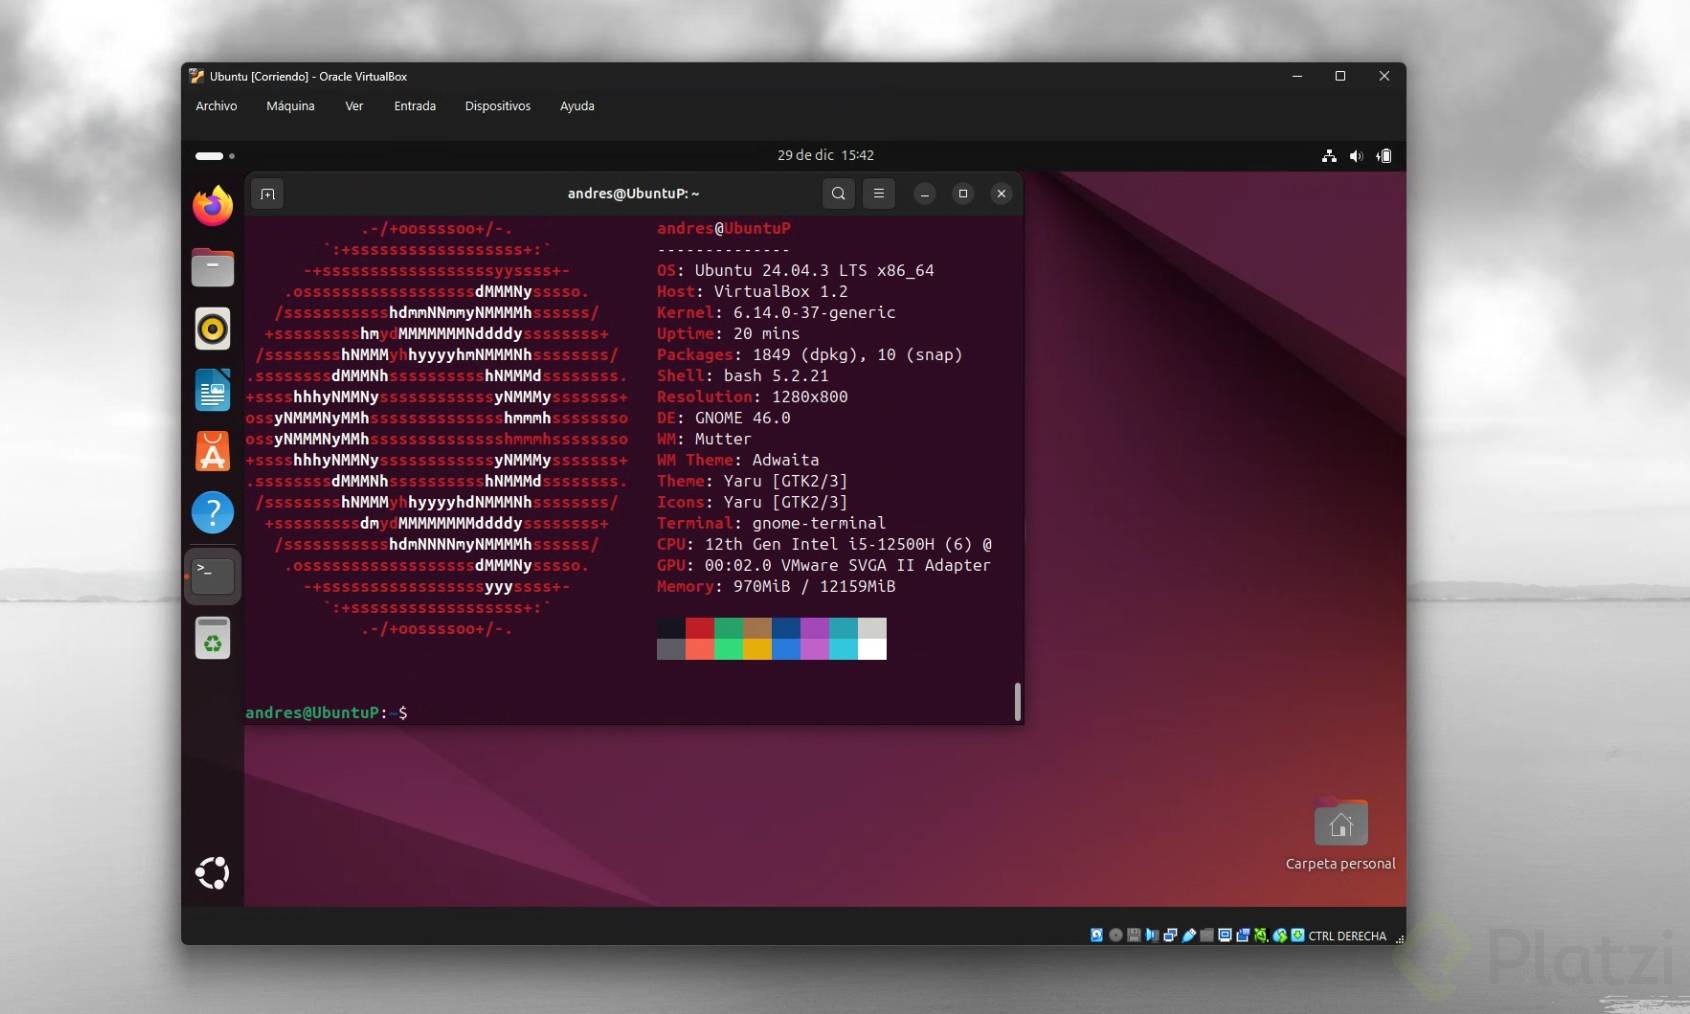Click the display indicator in the VirtualBox status bar

(x=1224, y=936)
